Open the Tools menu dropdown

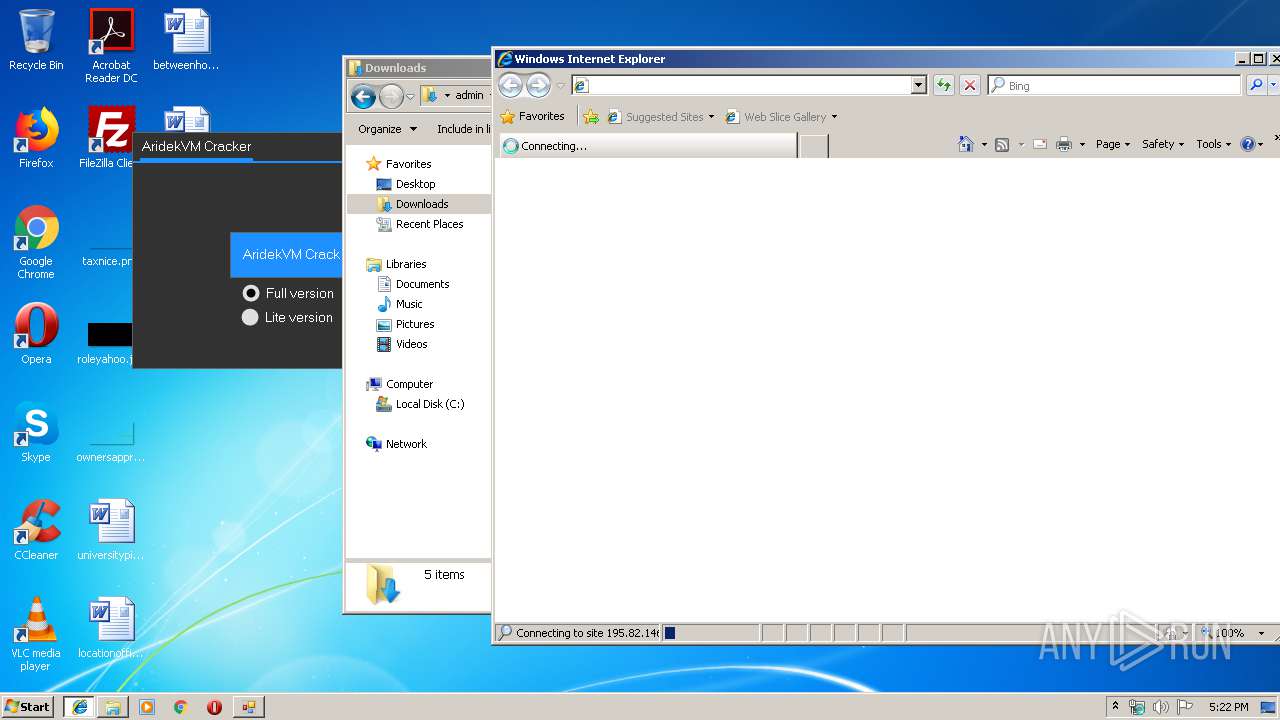[1214, 144]
